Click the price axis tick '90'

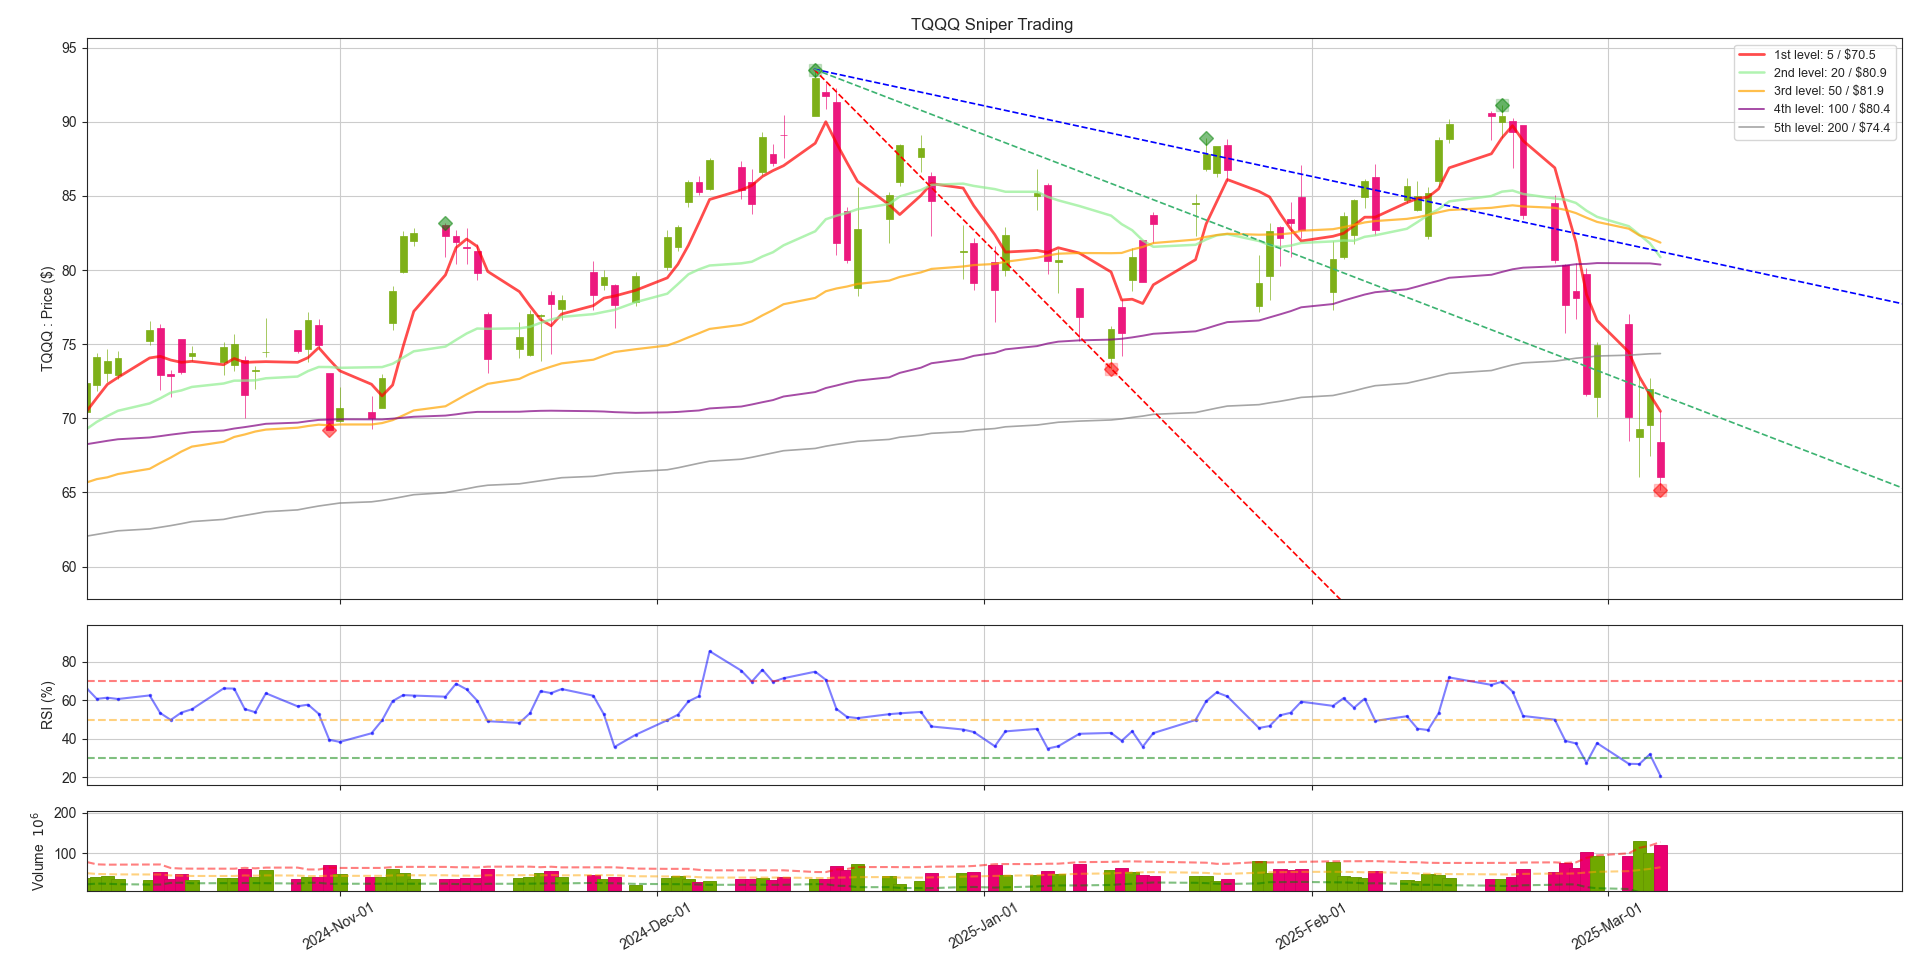pos(69,122)
